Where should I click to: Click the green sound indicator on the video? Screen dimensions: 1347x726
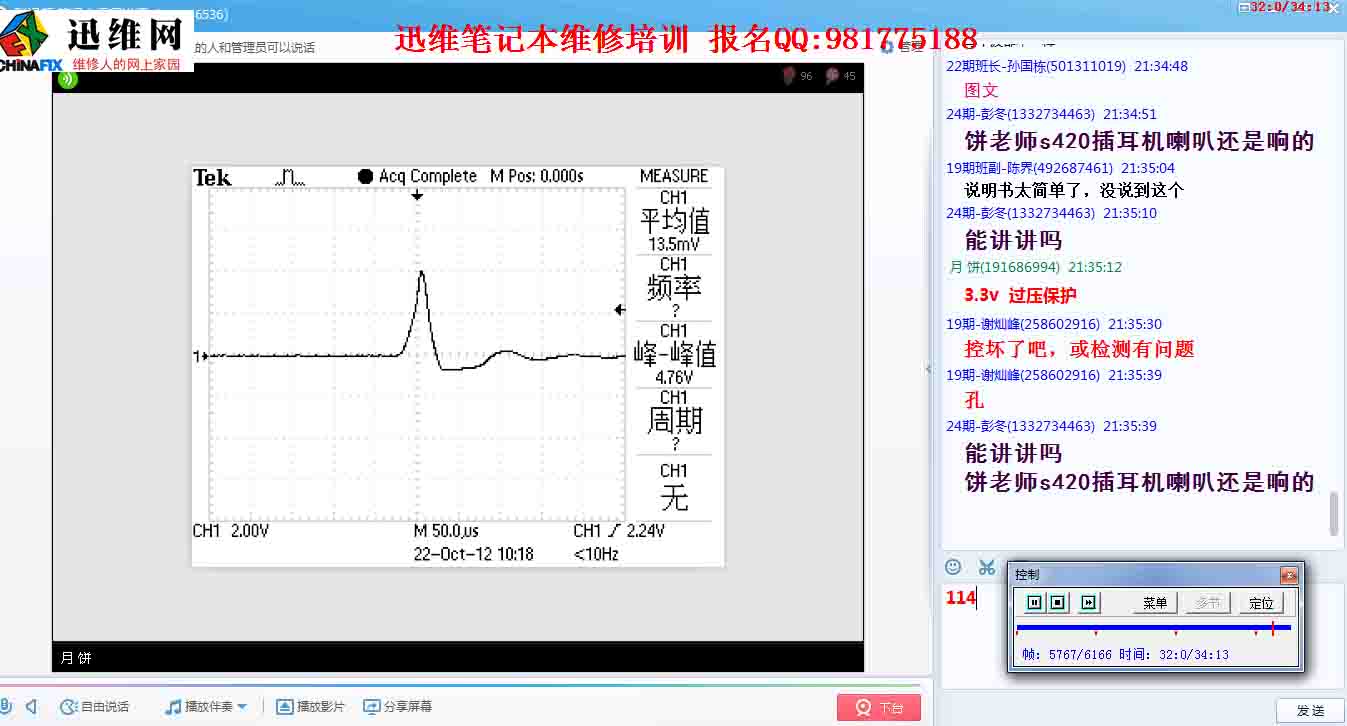(x=67, y=77)
